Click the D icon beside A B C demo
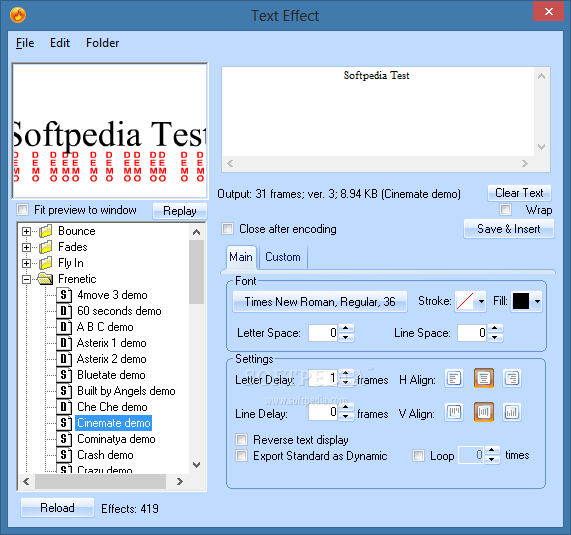Screen dimensions: 571x535 point(64,327)
